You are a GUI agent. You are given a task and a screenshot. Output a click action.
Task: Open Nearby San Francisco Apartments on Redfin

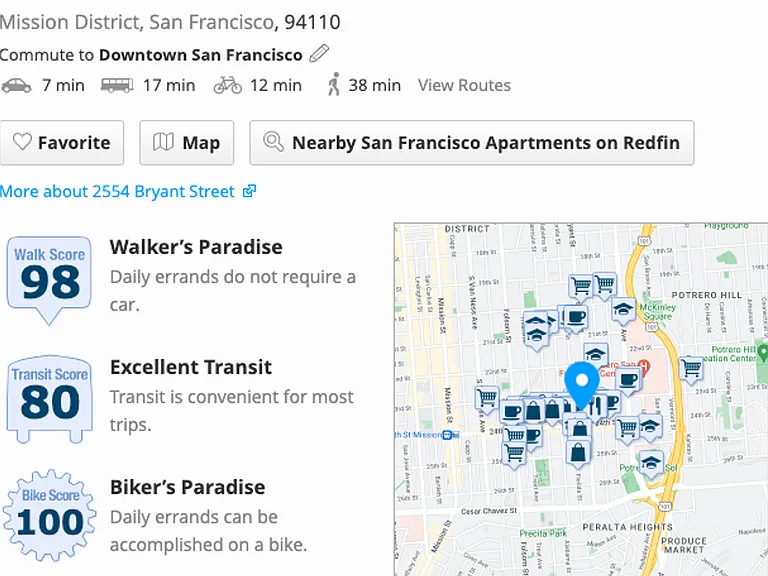click(472, 143)
